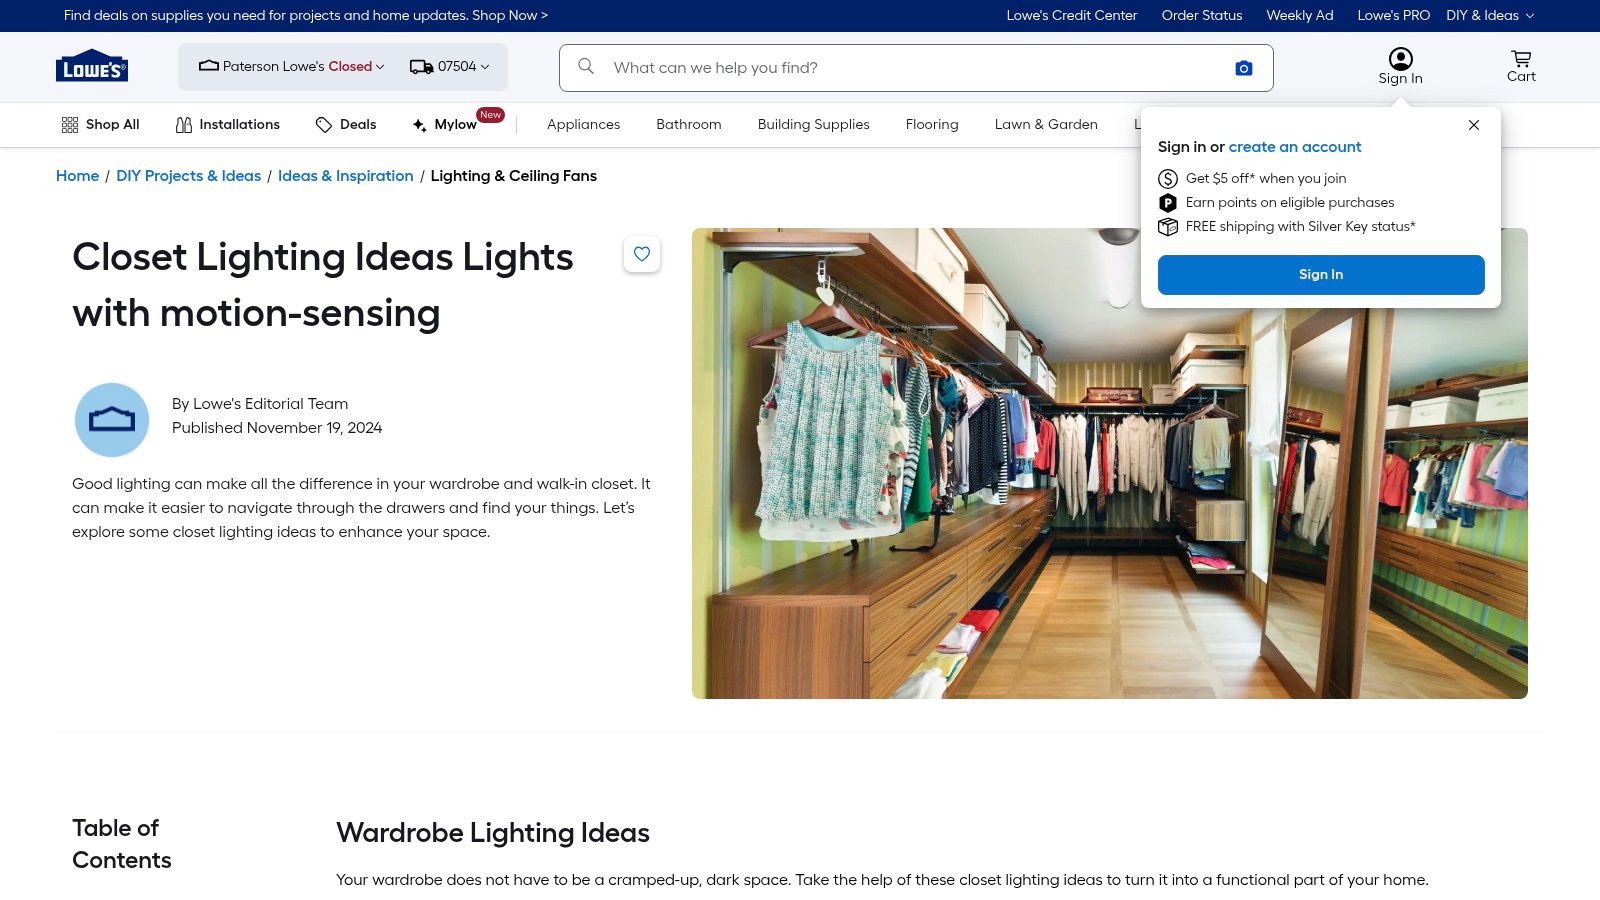Open the Bathroom category
Viewport: 1600px width, 900px height.
coord(688,124)
